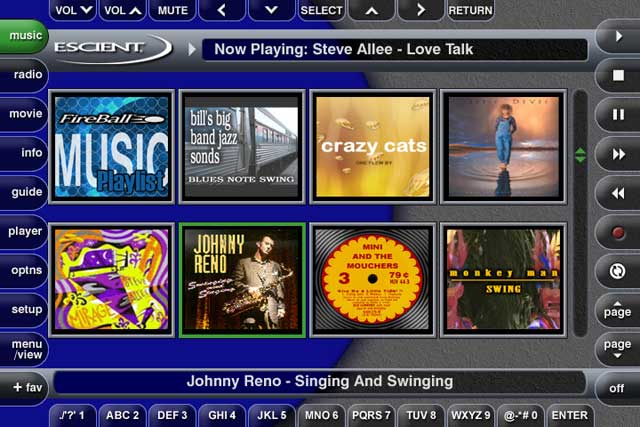Hit the fast forward button
Screen dimensions: 640x427
pos(617,153)
